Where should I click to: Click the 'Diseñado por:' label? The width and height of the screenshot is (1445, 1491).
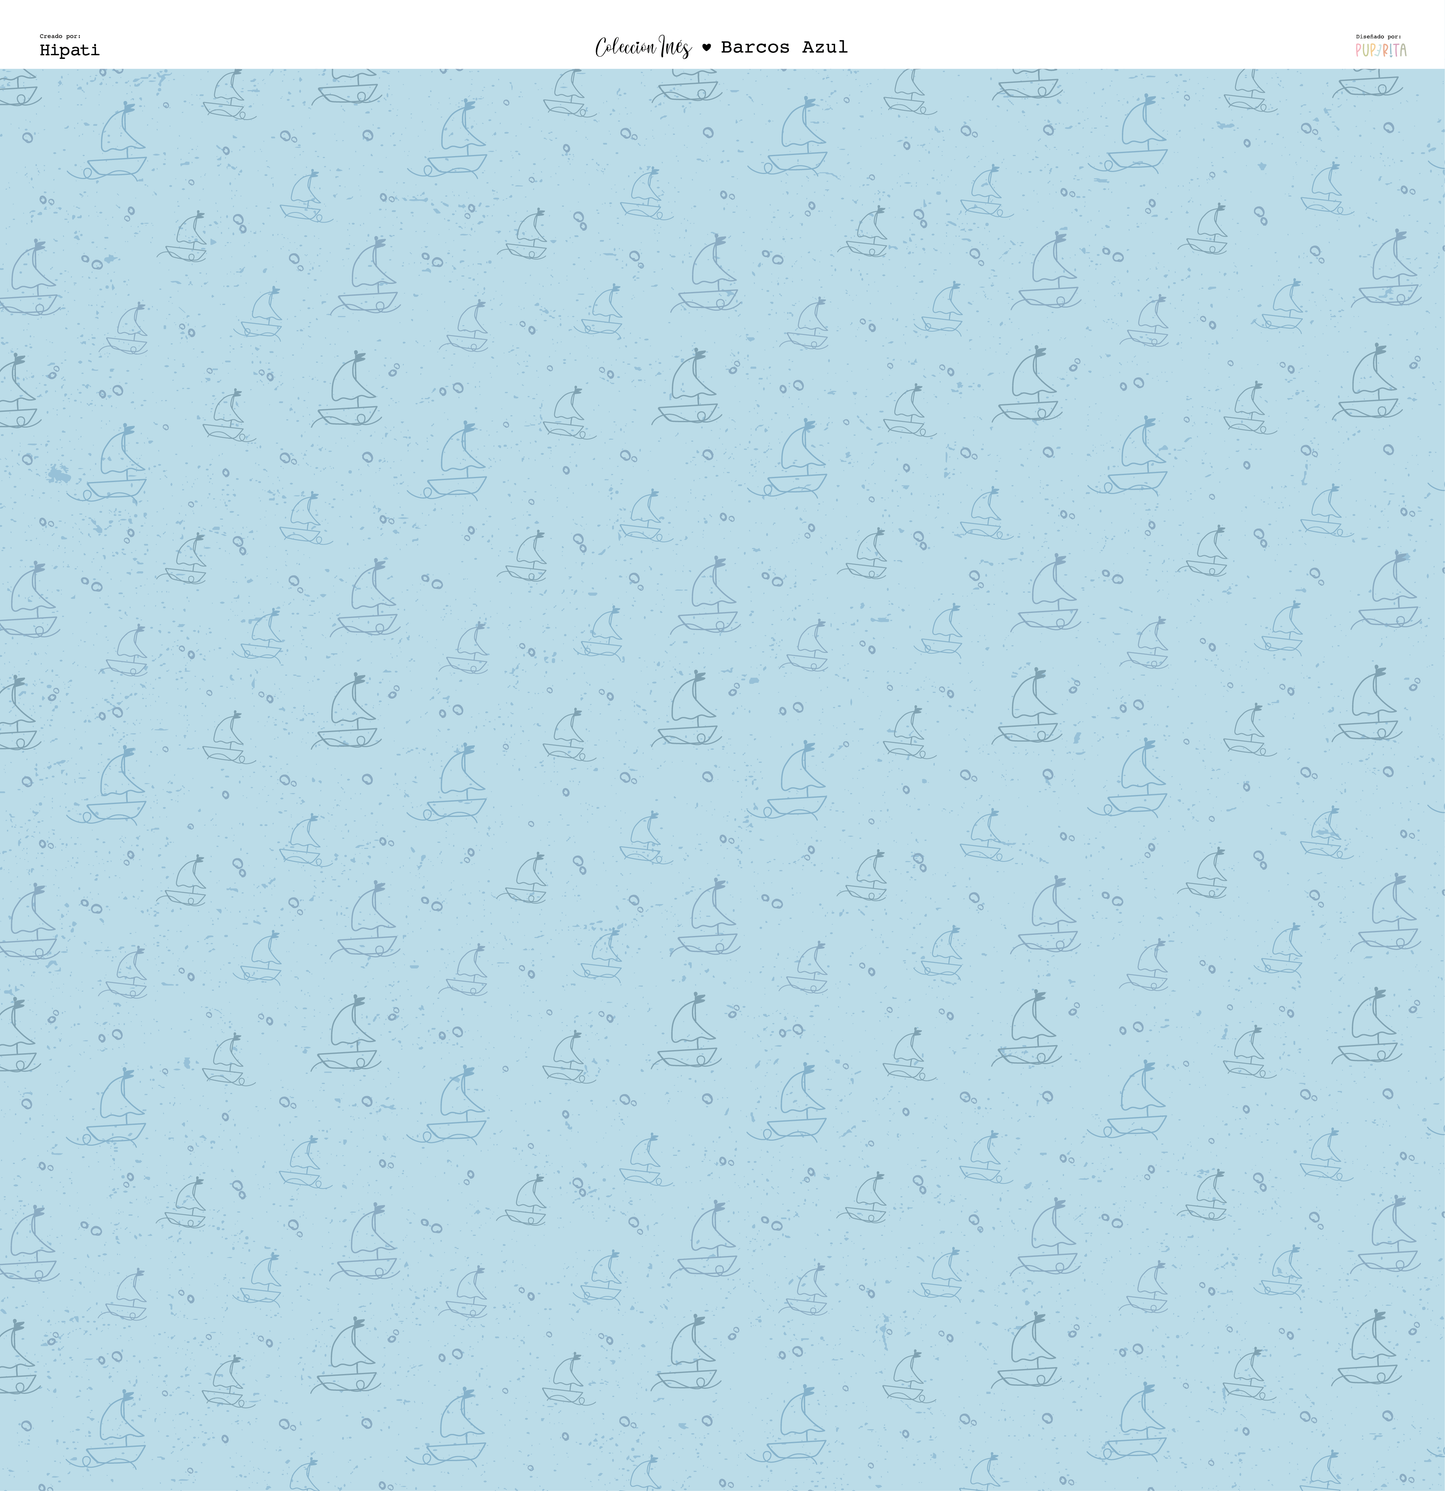pos(1378,36)
